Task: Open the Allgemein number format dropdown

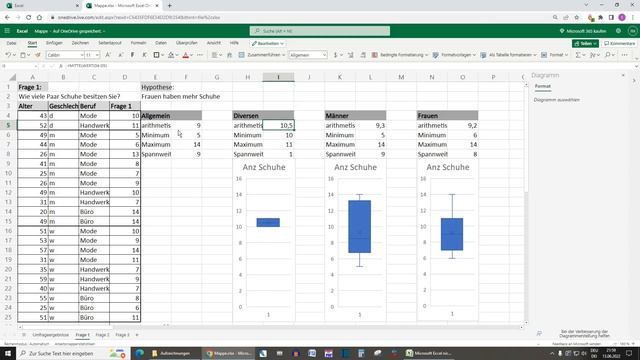Action: pos(308,55)
